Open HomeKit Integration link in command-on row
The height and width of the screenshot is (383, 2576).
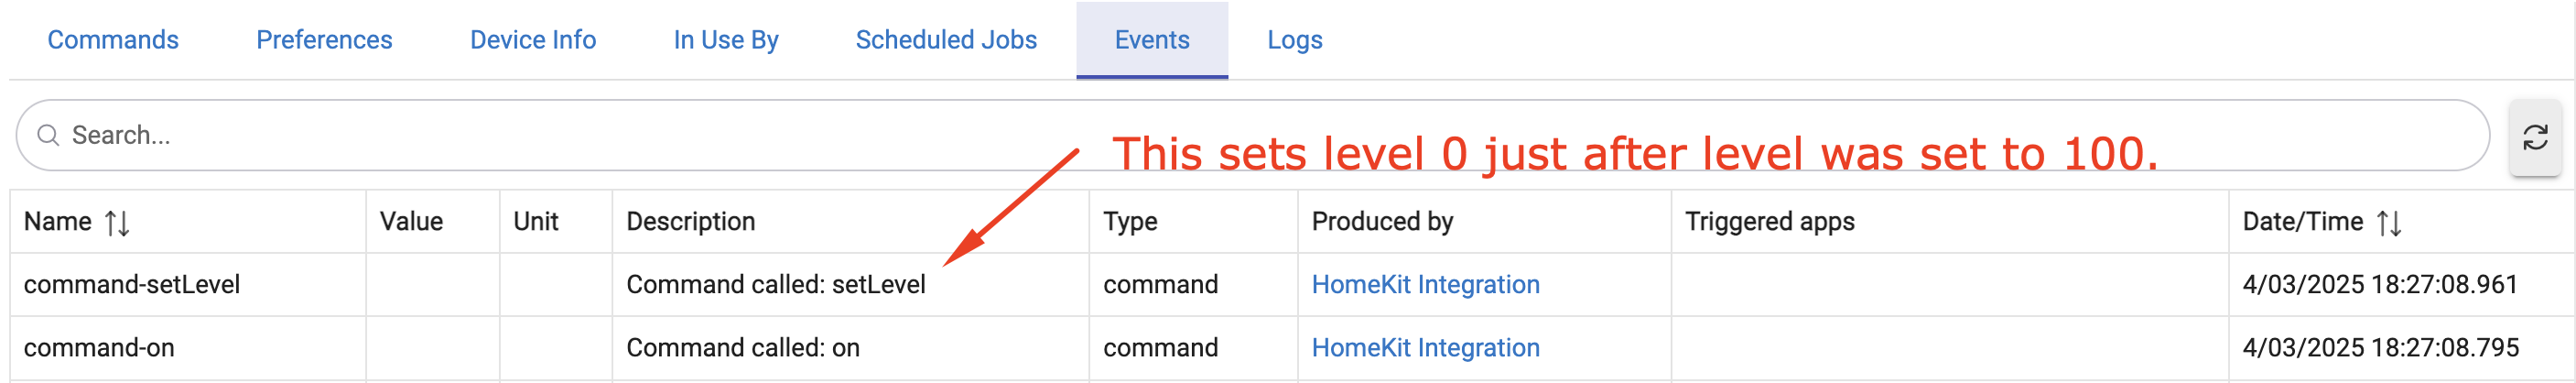coord(1425,348)
